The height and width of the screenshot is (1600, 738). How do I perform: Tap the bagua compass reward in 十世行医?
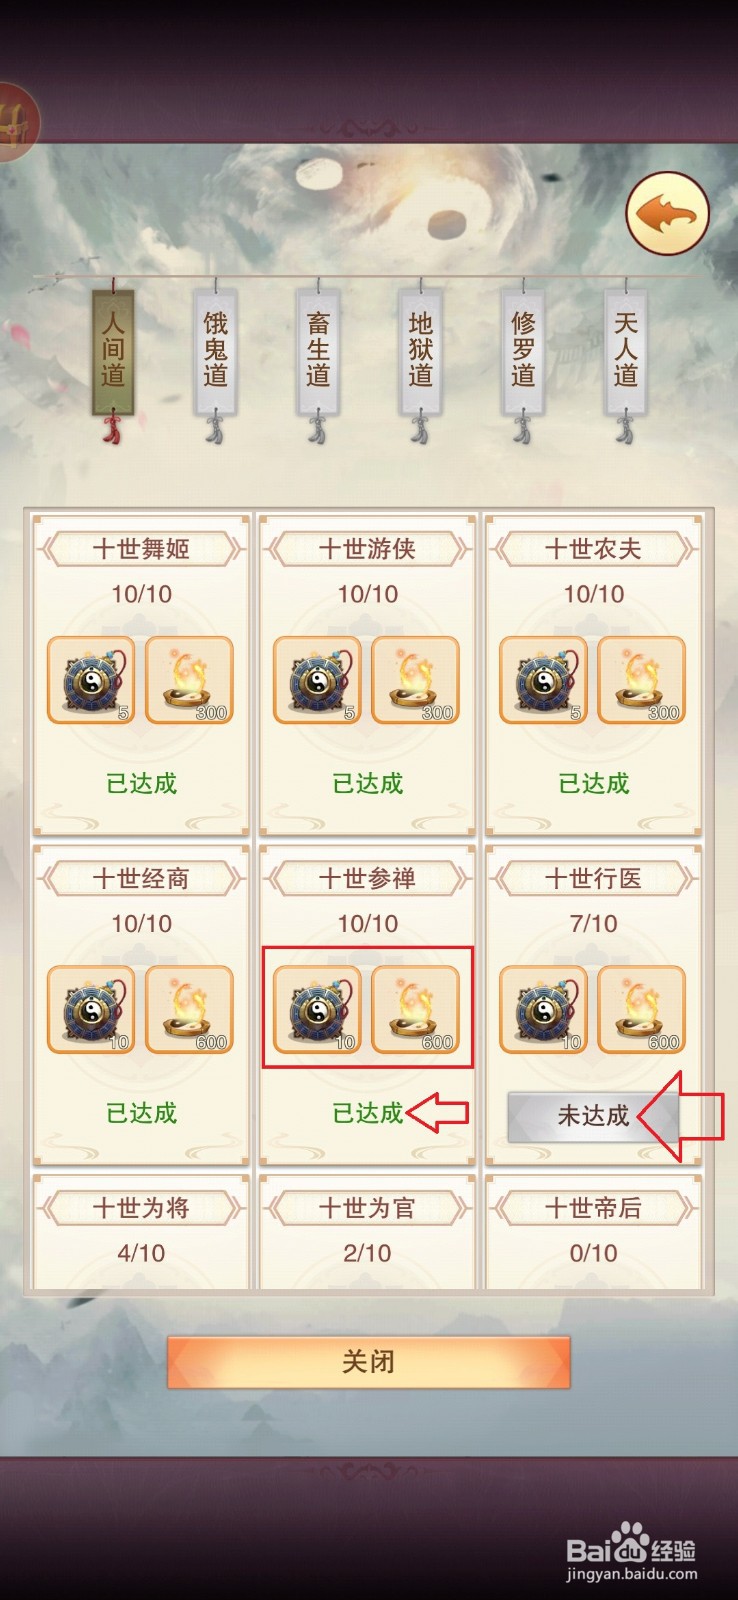coord(543,1010)
